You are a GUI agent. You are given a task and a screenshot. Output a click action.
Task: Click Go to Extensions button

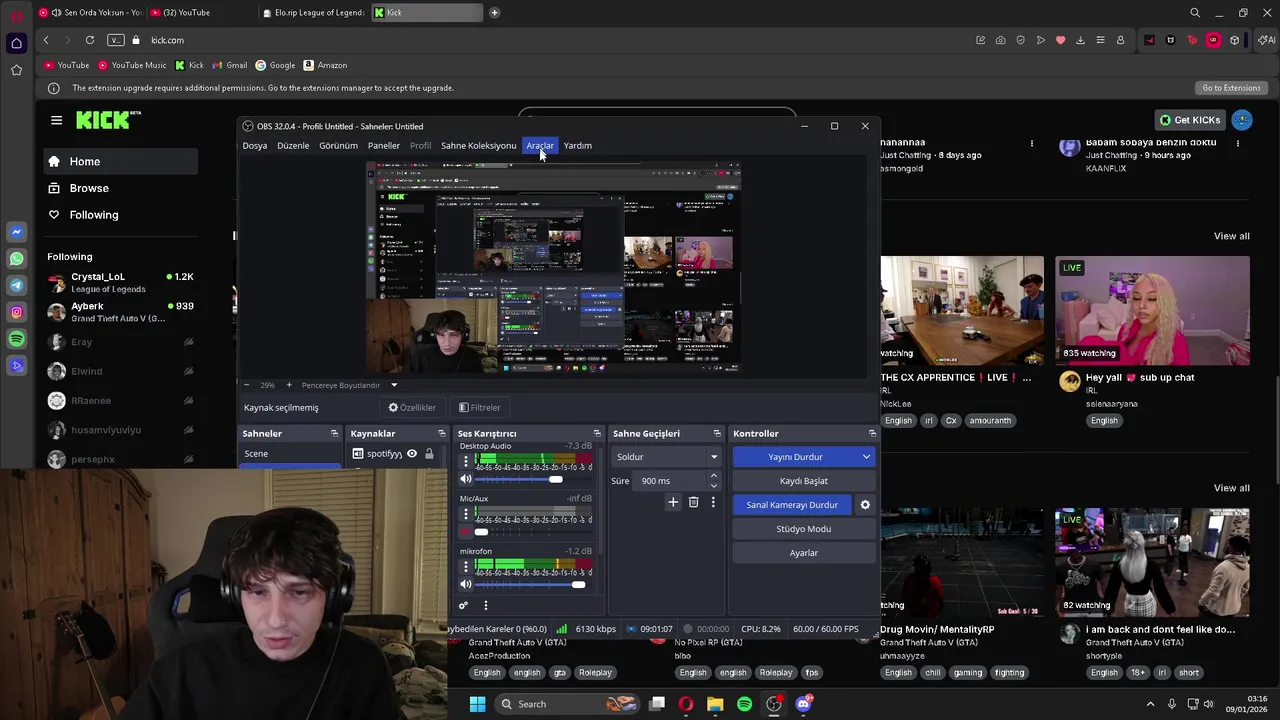pyautogui.click(x=1231, y=88)
